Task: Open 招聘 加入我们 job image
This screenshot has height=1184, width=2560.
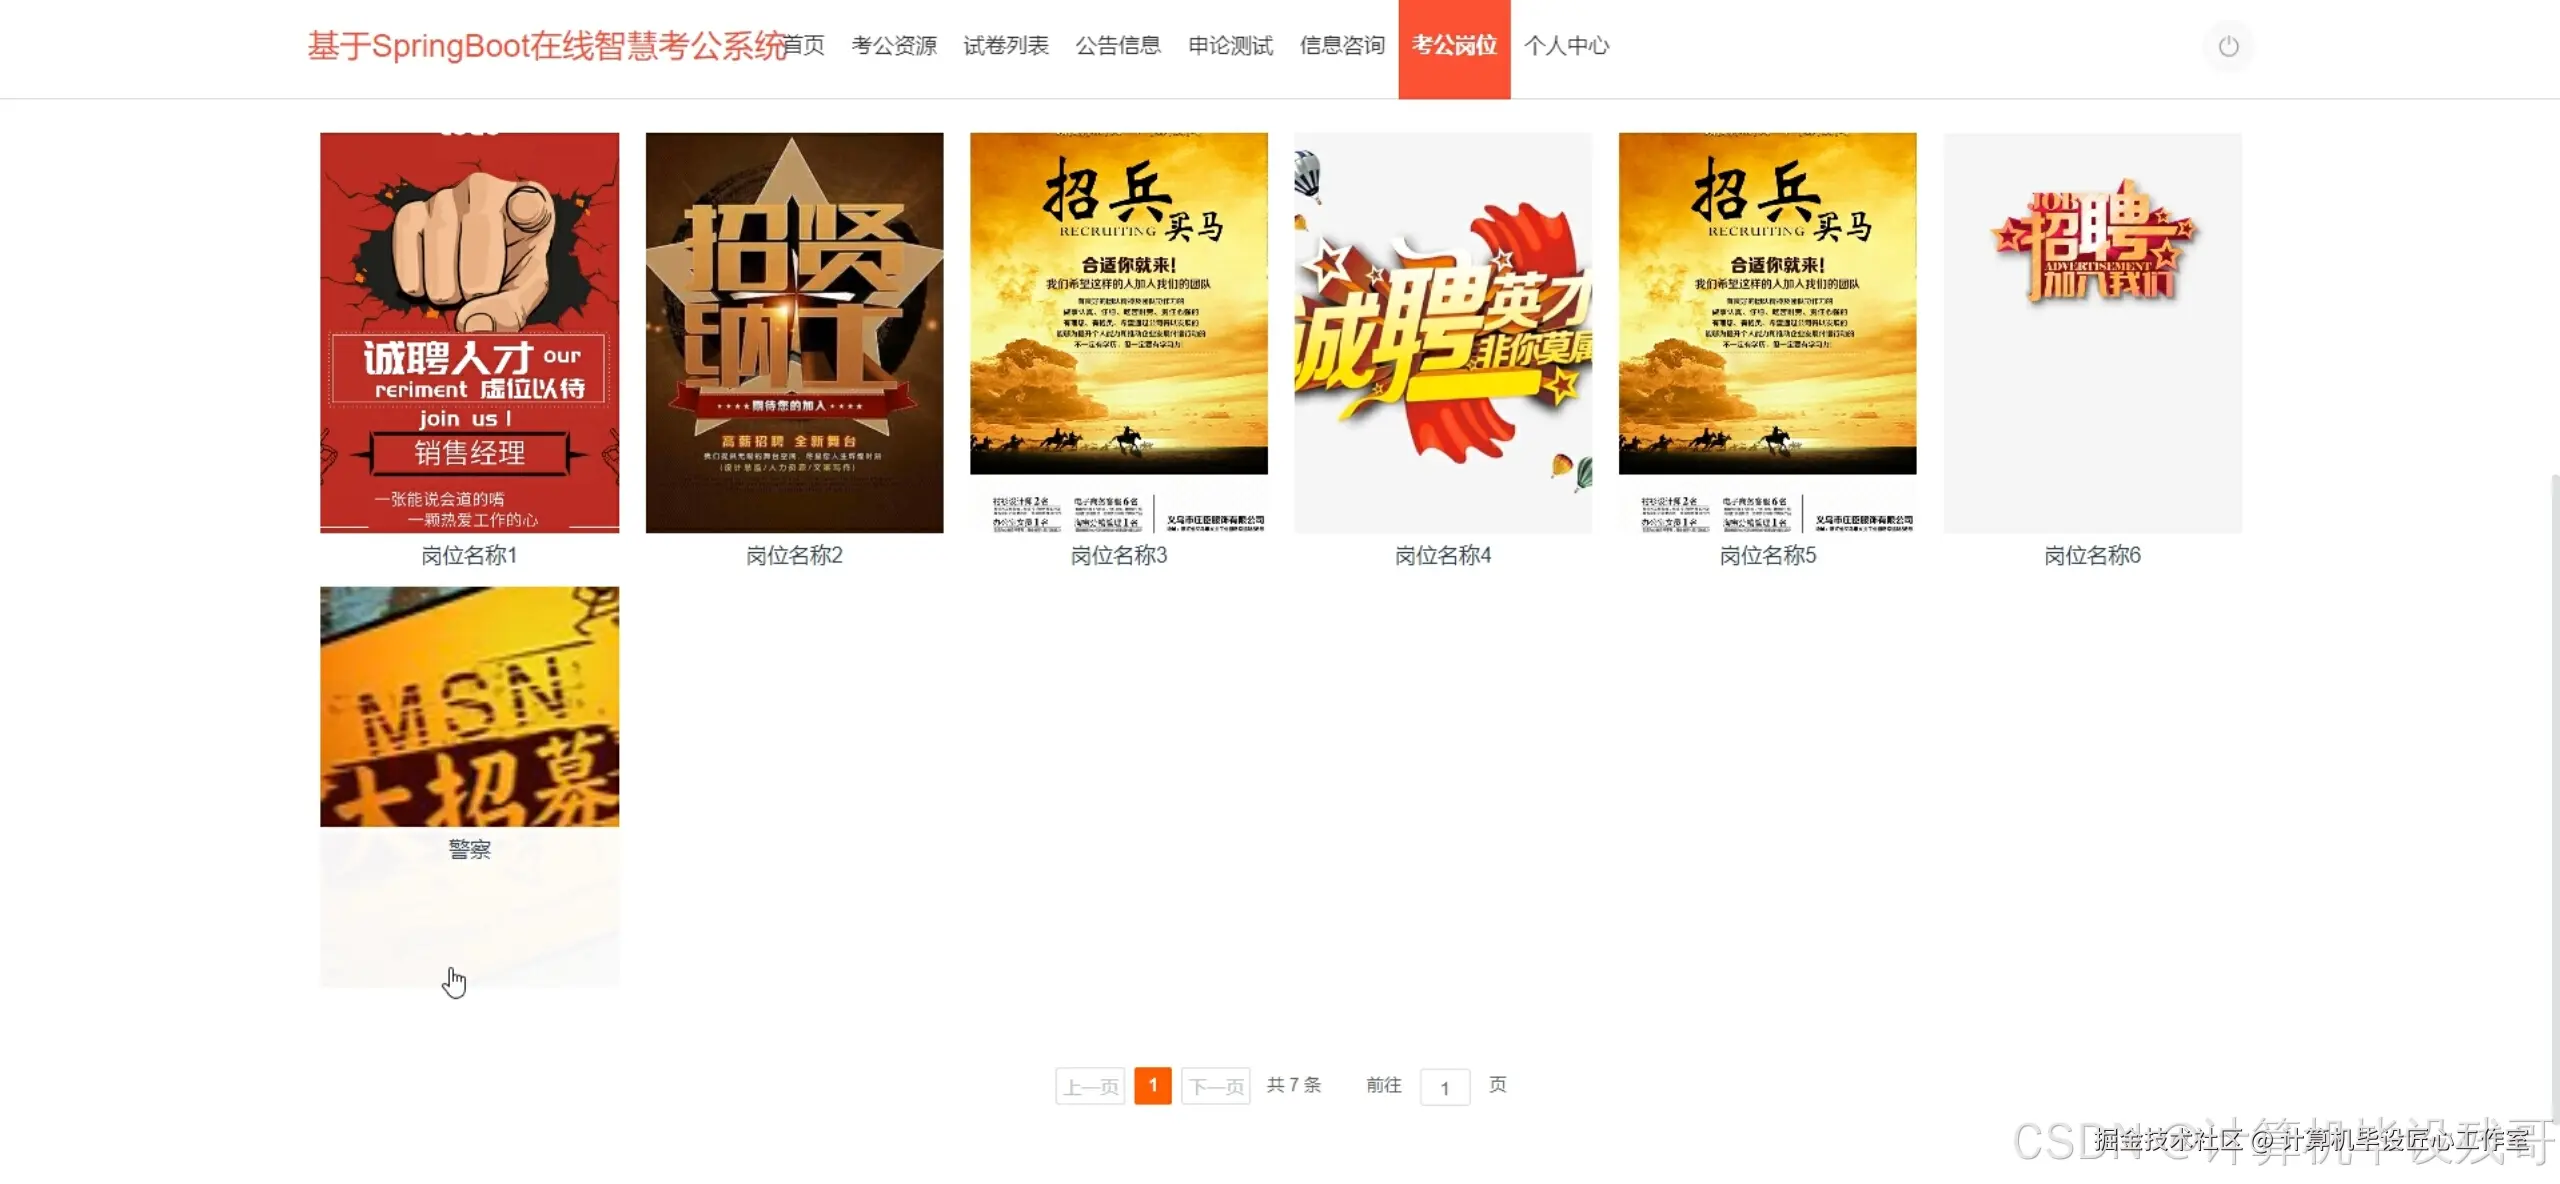Action: point(2092,332)
